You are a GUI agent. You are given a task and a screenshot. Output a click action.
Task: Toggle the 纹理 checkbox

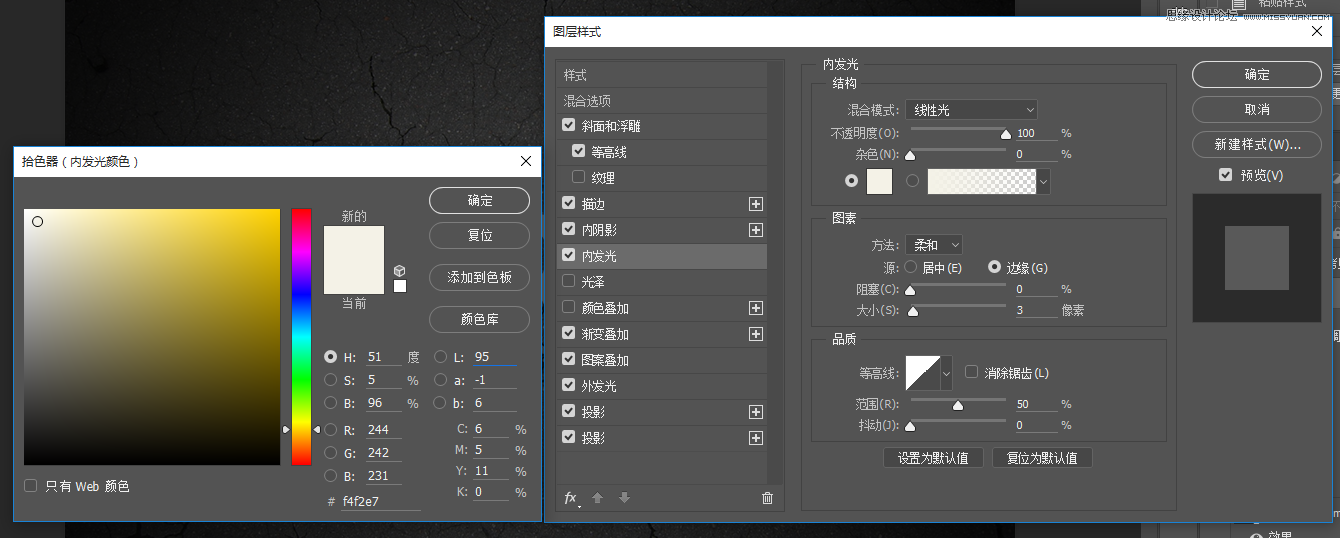pyautogui.click(x=578, y=178)
